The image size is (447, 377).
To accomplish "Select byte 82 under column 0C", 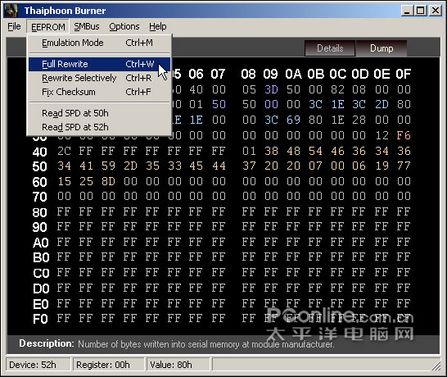I will pos(337,89).
